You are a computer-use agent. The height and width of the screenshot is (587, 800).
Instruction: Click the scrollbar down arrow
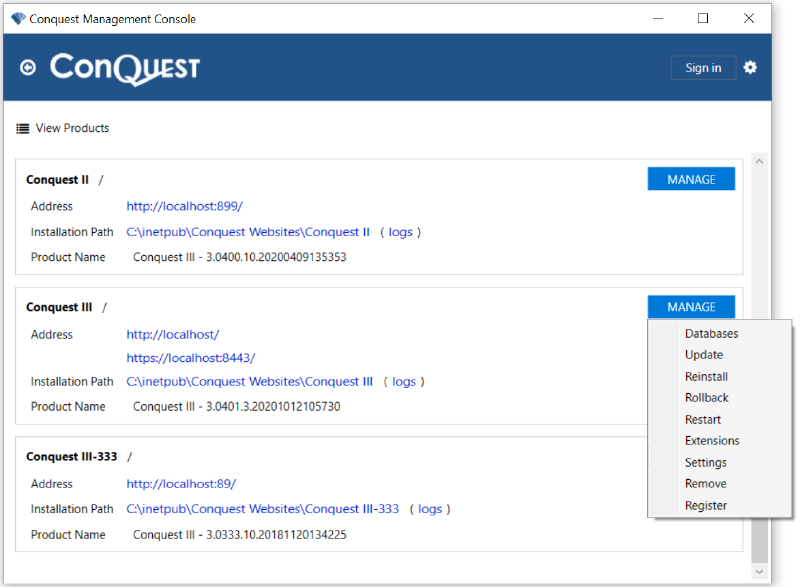759,572
